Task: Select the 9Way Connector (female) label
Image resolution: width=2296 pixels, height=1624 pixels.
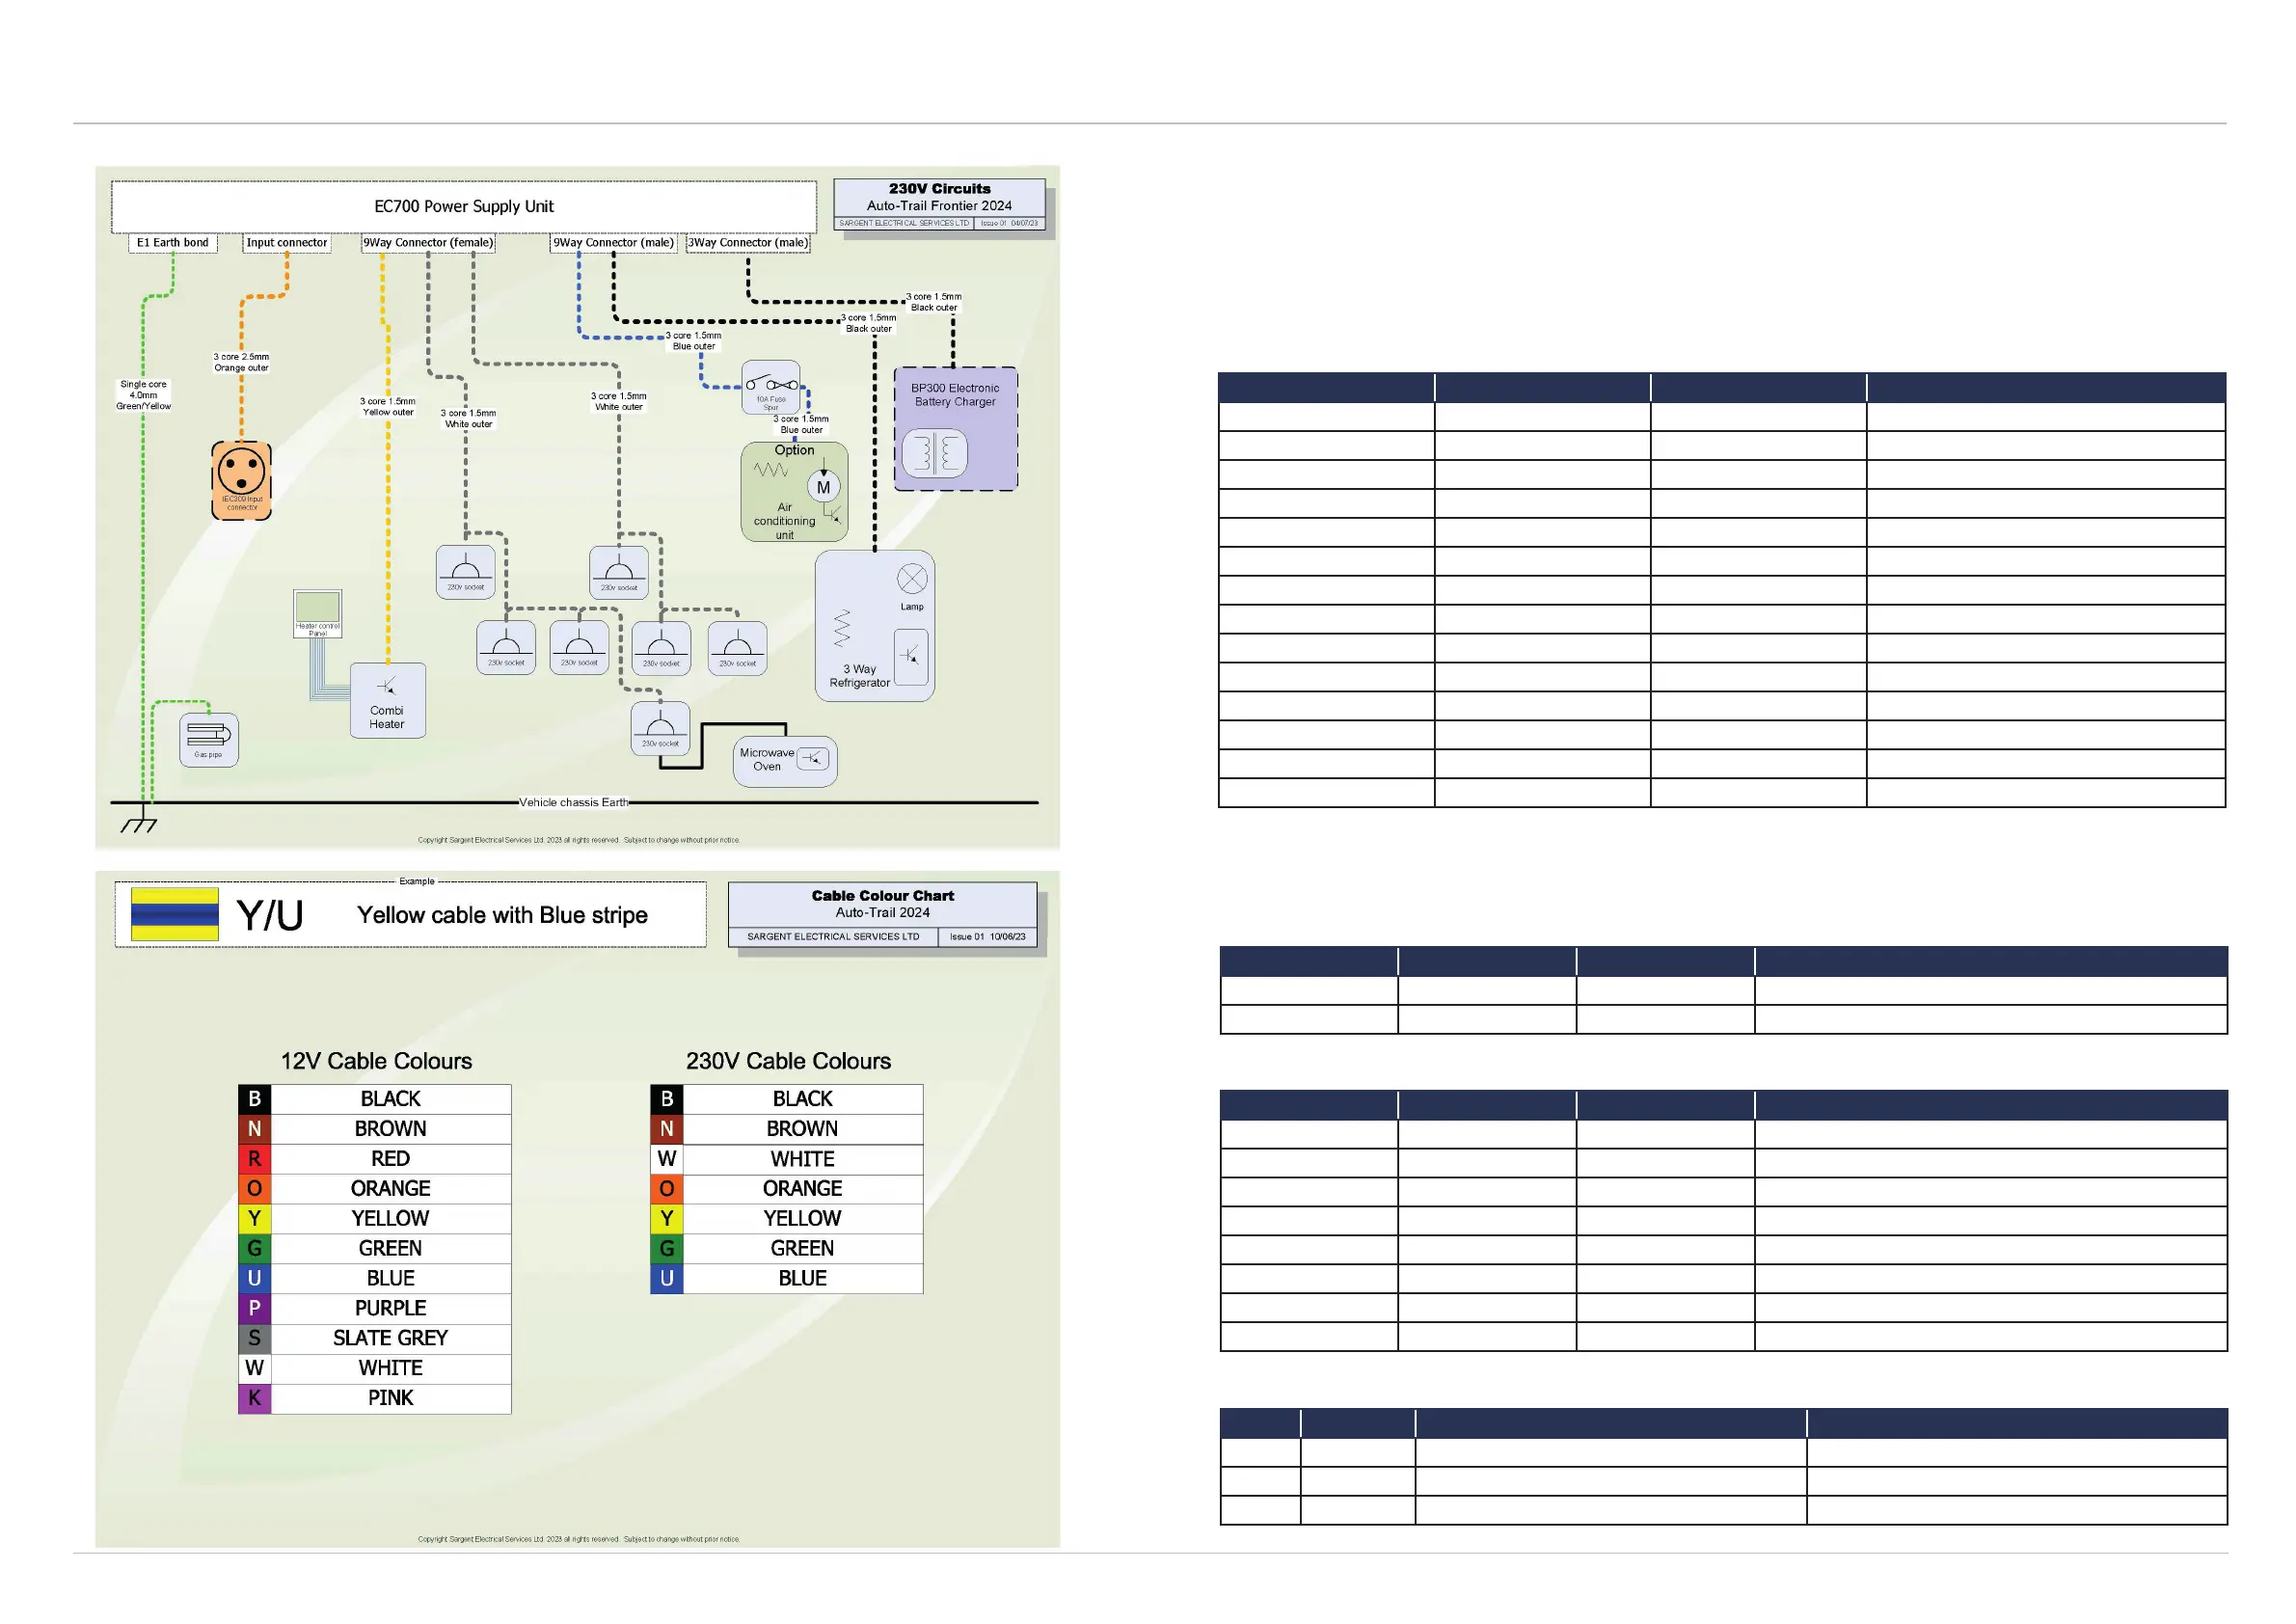Action: tap(428, 243)
